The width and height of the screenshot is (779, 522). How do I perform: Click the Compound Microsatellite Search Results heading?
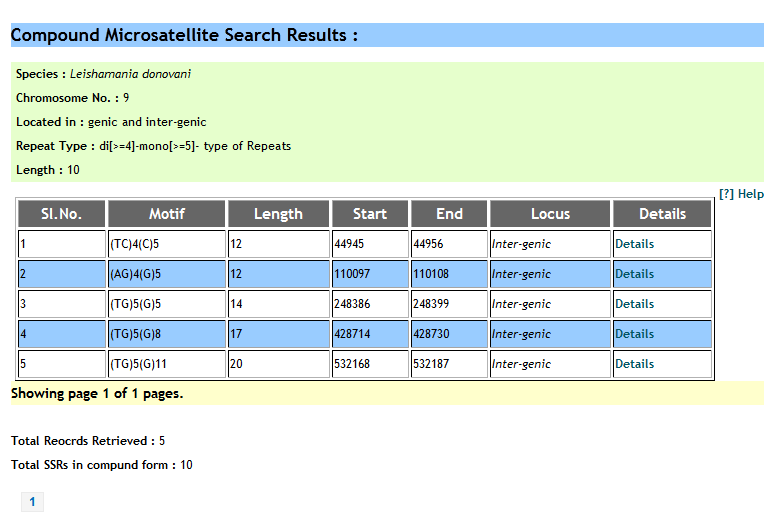(x=184, y=36)
